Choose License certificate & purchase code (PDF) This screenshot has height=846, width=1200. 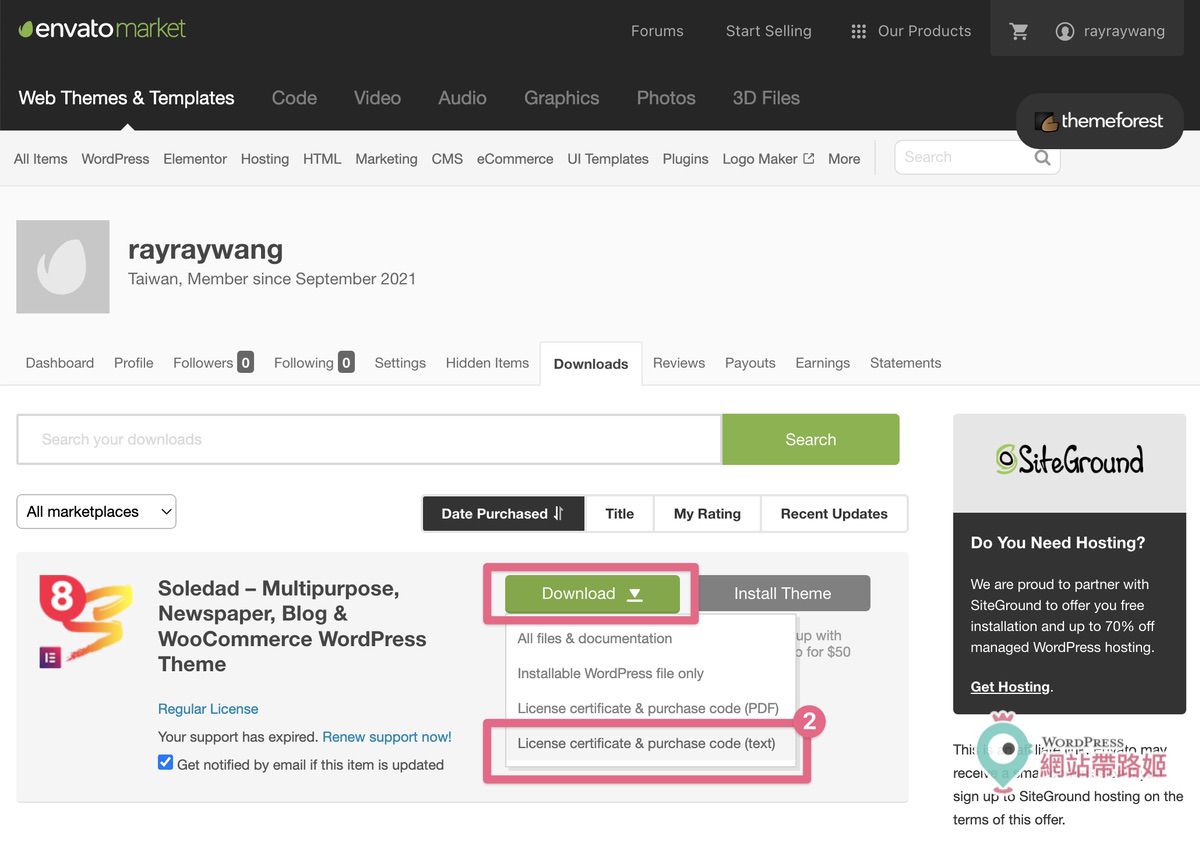[x=650, y=709]
